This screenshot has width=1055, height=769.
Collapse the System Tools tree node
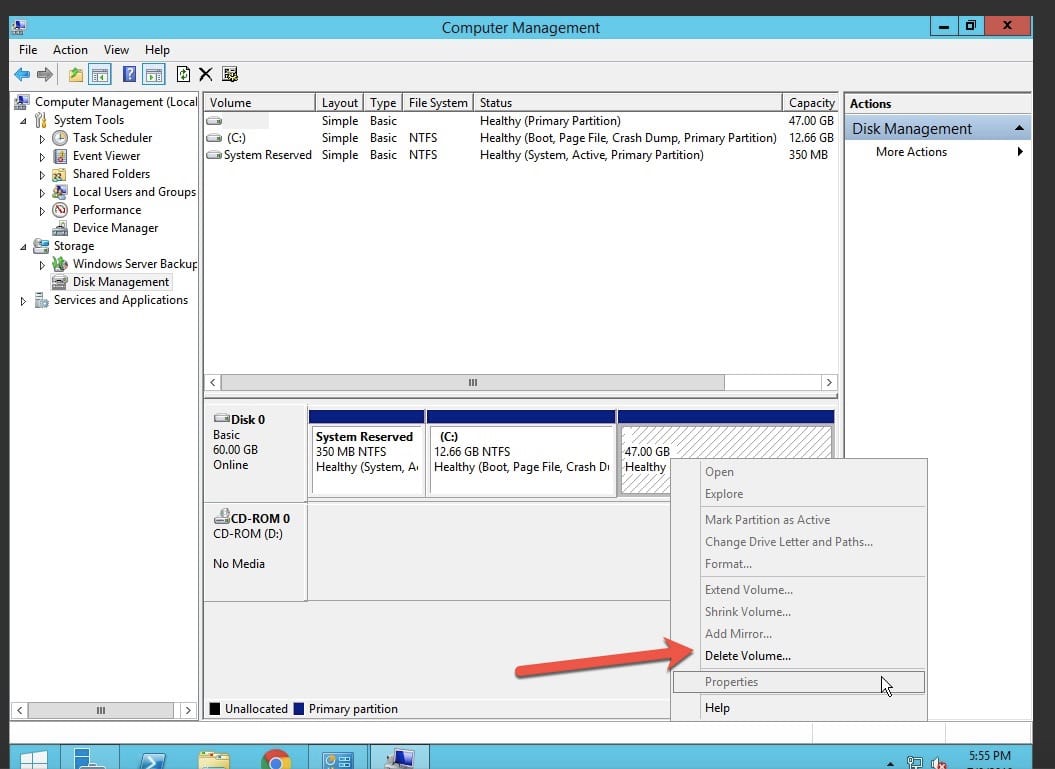click(x=24, y=120)
